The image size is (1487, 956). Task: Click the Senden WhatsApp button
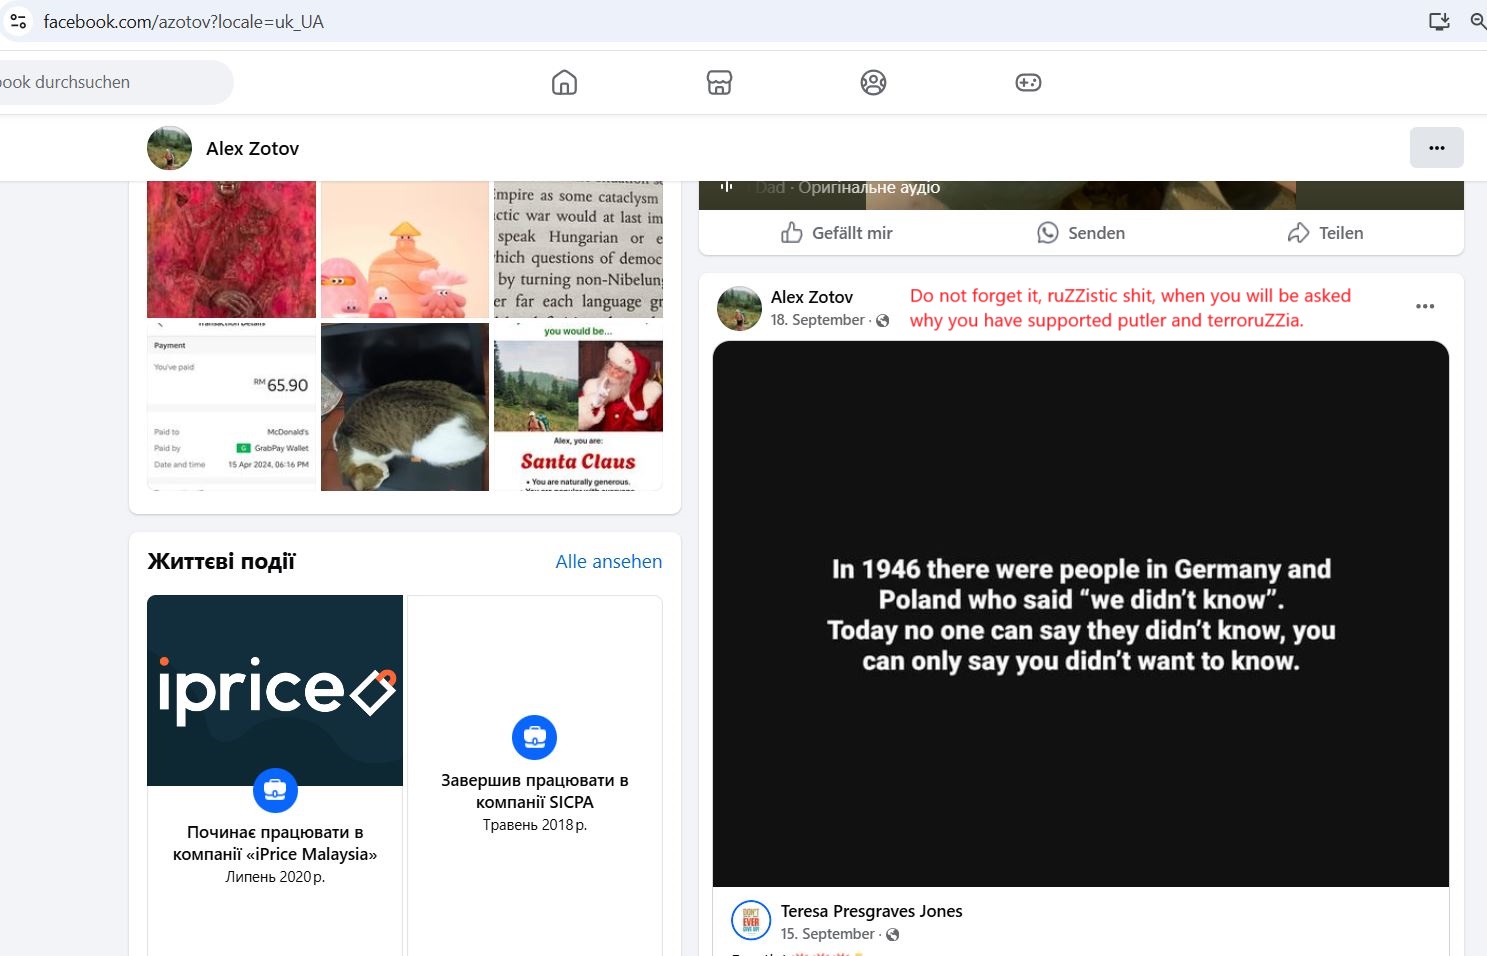[x=1081, y=233]
